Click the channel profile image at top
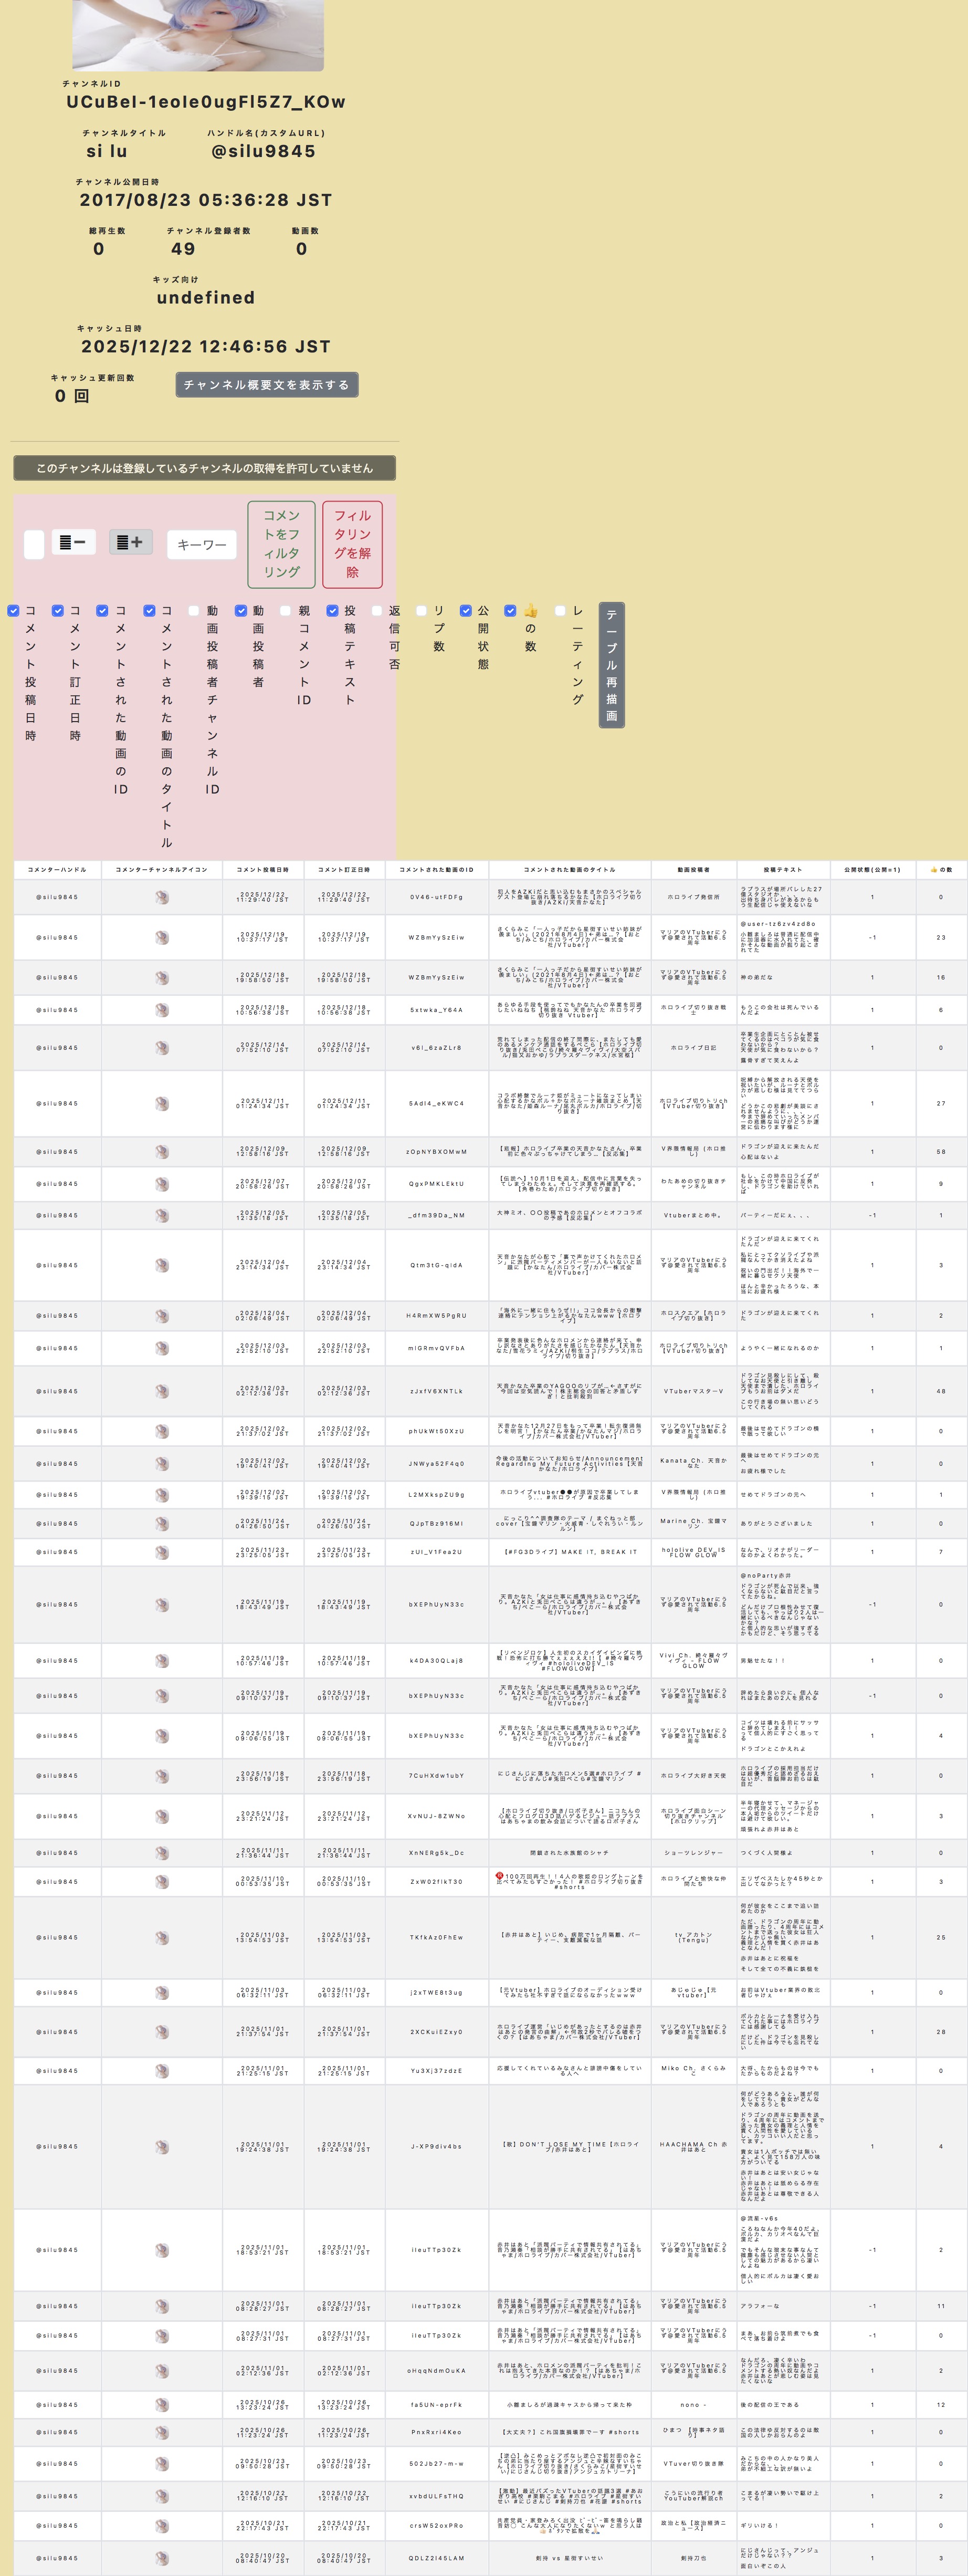Viewport: 968px width, 2576px height. click(198, 35)
